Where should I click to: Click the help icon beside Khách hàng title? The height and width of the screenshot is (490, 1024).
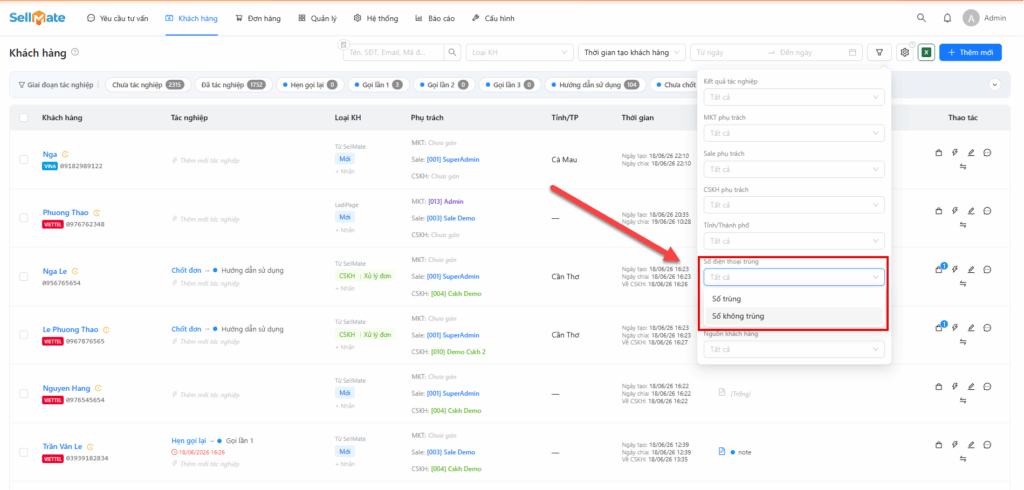pos(75,52)
